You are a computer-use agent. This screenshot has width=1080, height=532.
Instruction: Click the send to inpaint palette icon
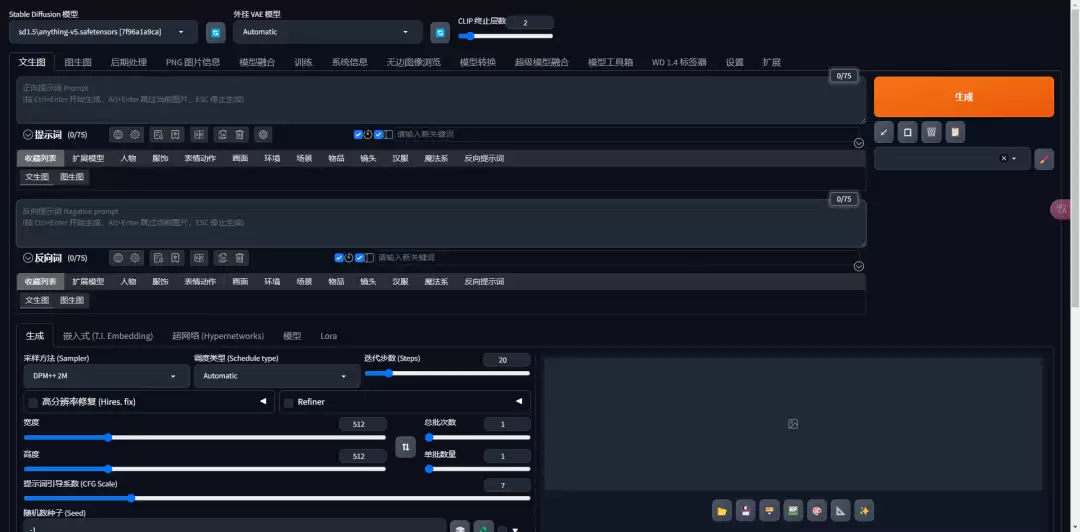(817, 511)
